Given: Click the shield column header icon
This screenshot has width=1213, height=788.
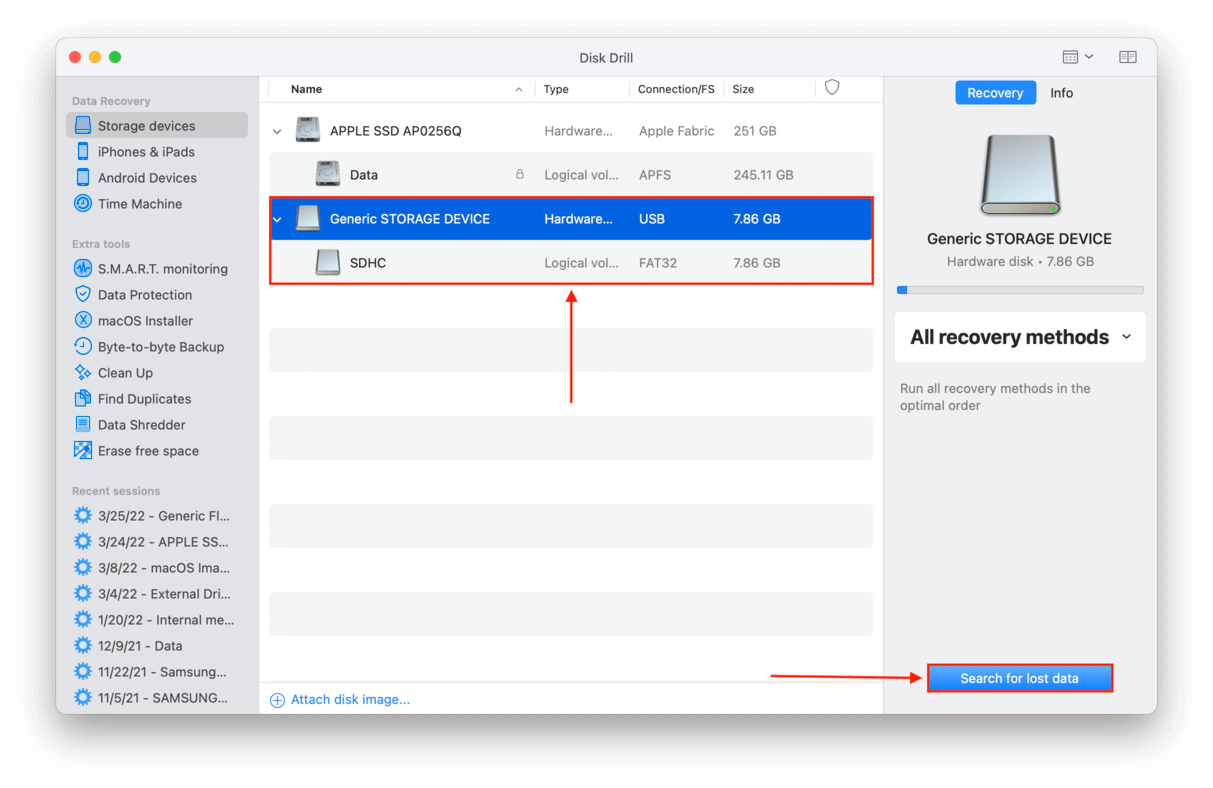Looking at the screenshot, I should click(832, 88).
